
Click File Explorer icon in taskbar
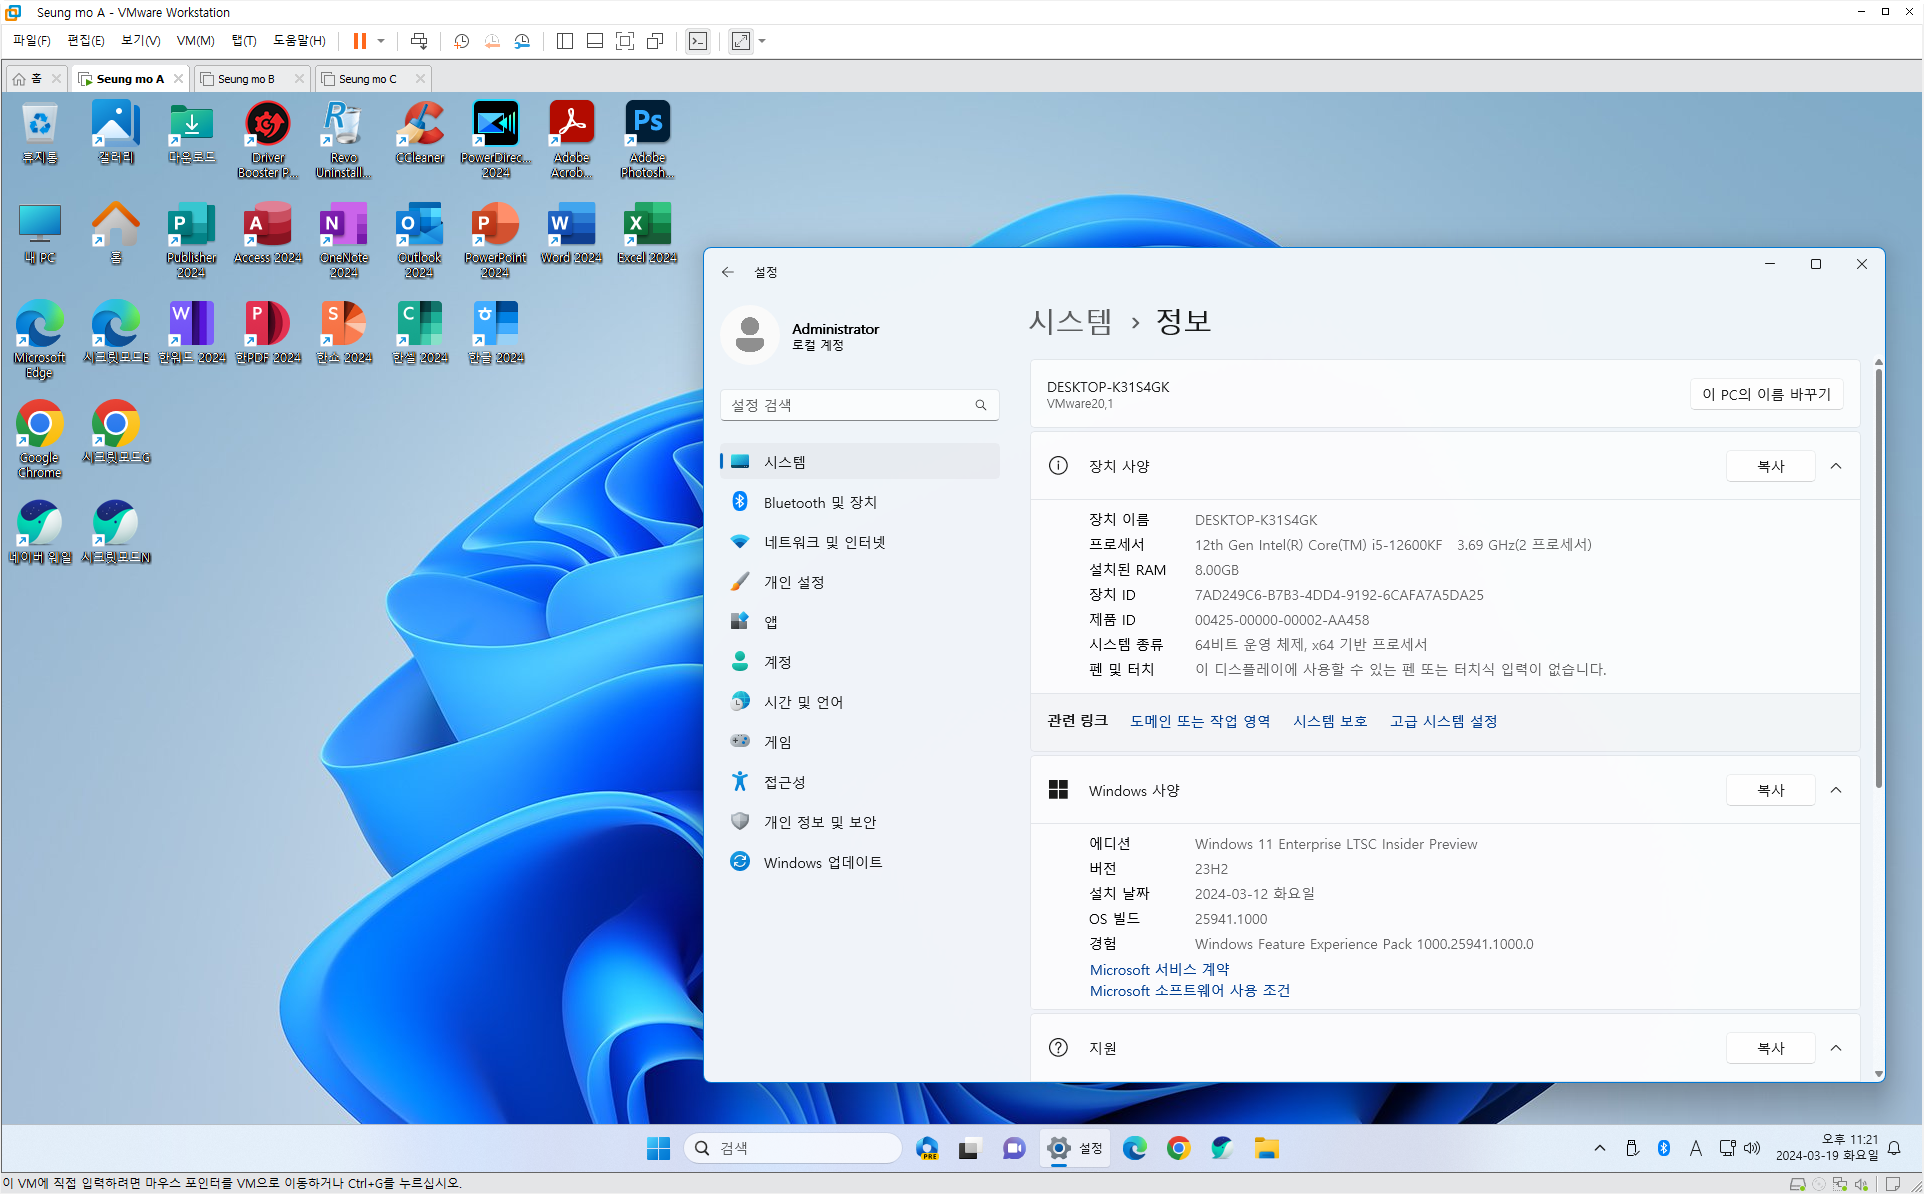[x=1267, y=1148]
